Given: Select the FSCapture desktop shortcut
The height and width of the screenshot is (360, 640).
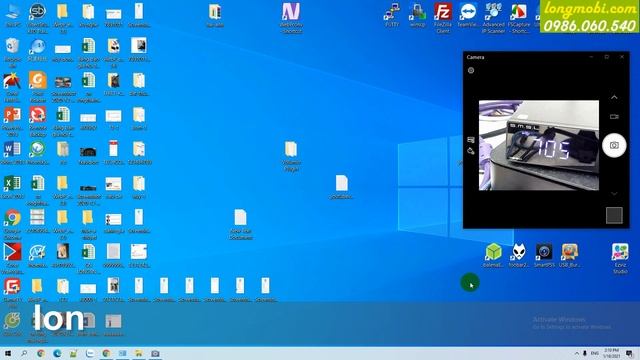Looking at the screenshot, I should tap(519, 17).
